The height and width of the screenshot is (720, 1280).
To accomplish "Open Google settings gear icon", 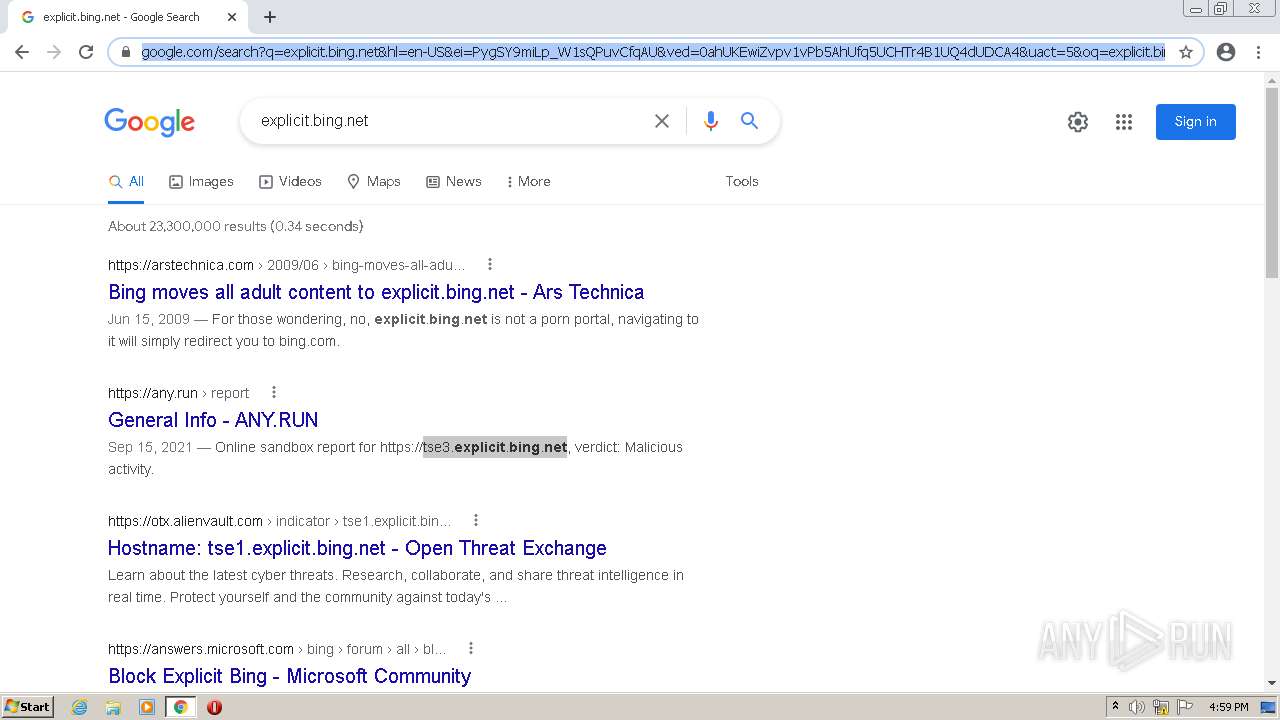I will (1078, 122).
